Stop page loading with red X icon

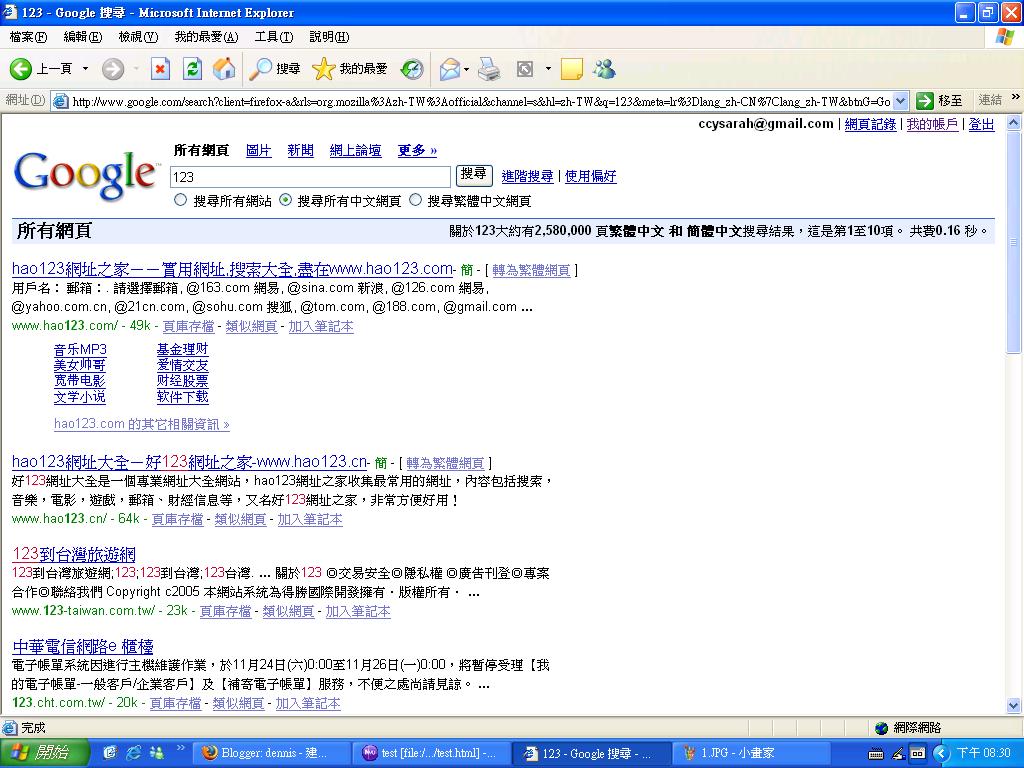click(160, 69)
